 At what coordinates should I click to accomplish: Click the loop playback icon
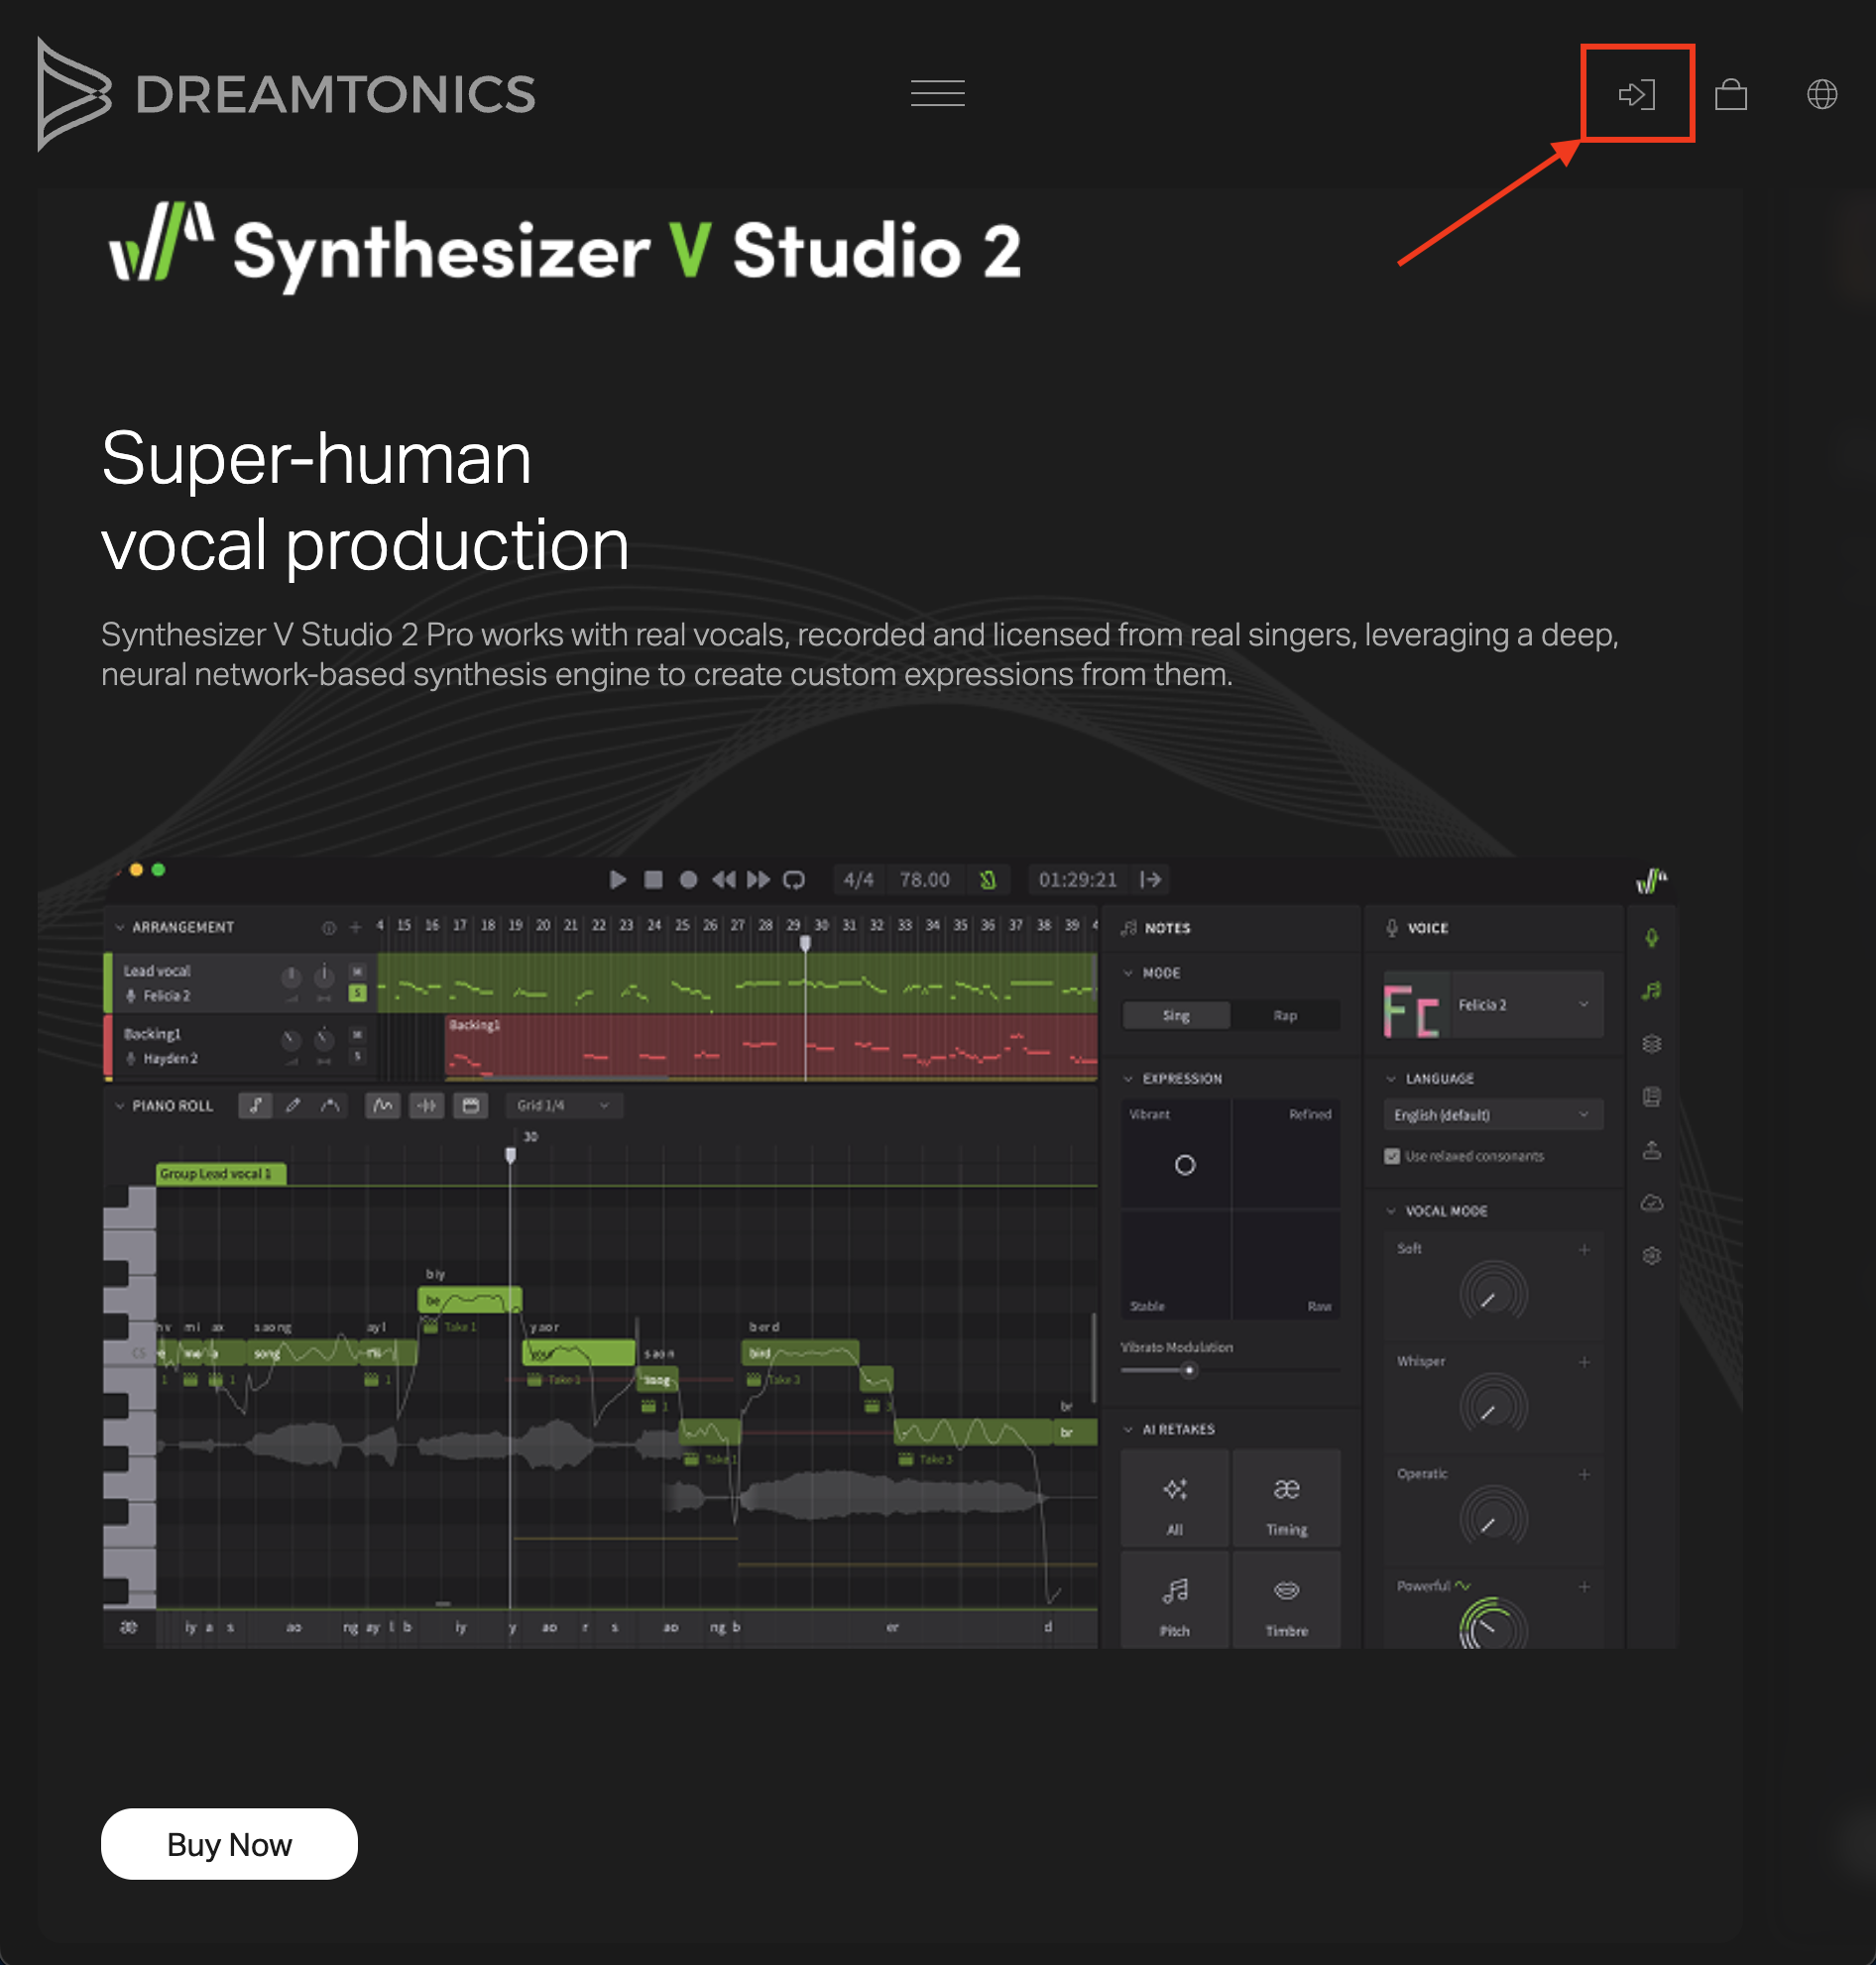pyautogui.click(x=793, y=880)
